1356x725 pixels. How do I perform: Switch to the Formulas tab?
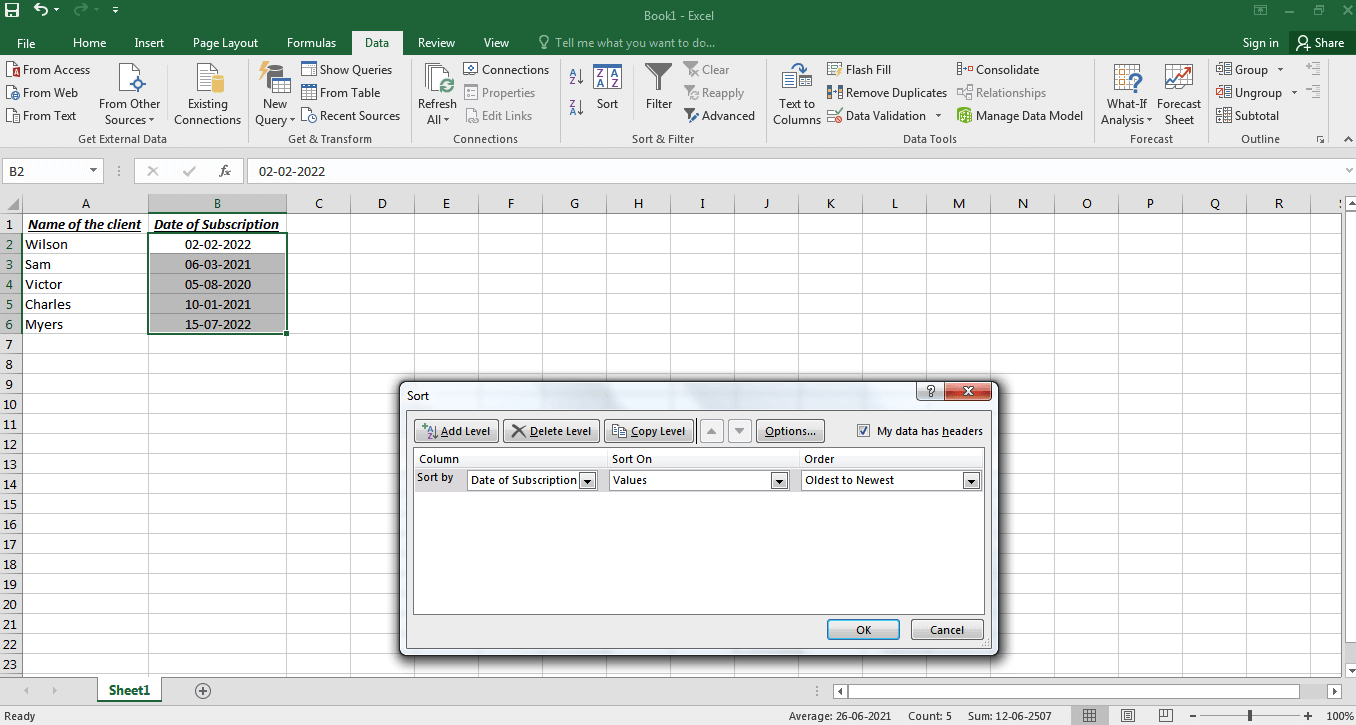coord(312,43)
